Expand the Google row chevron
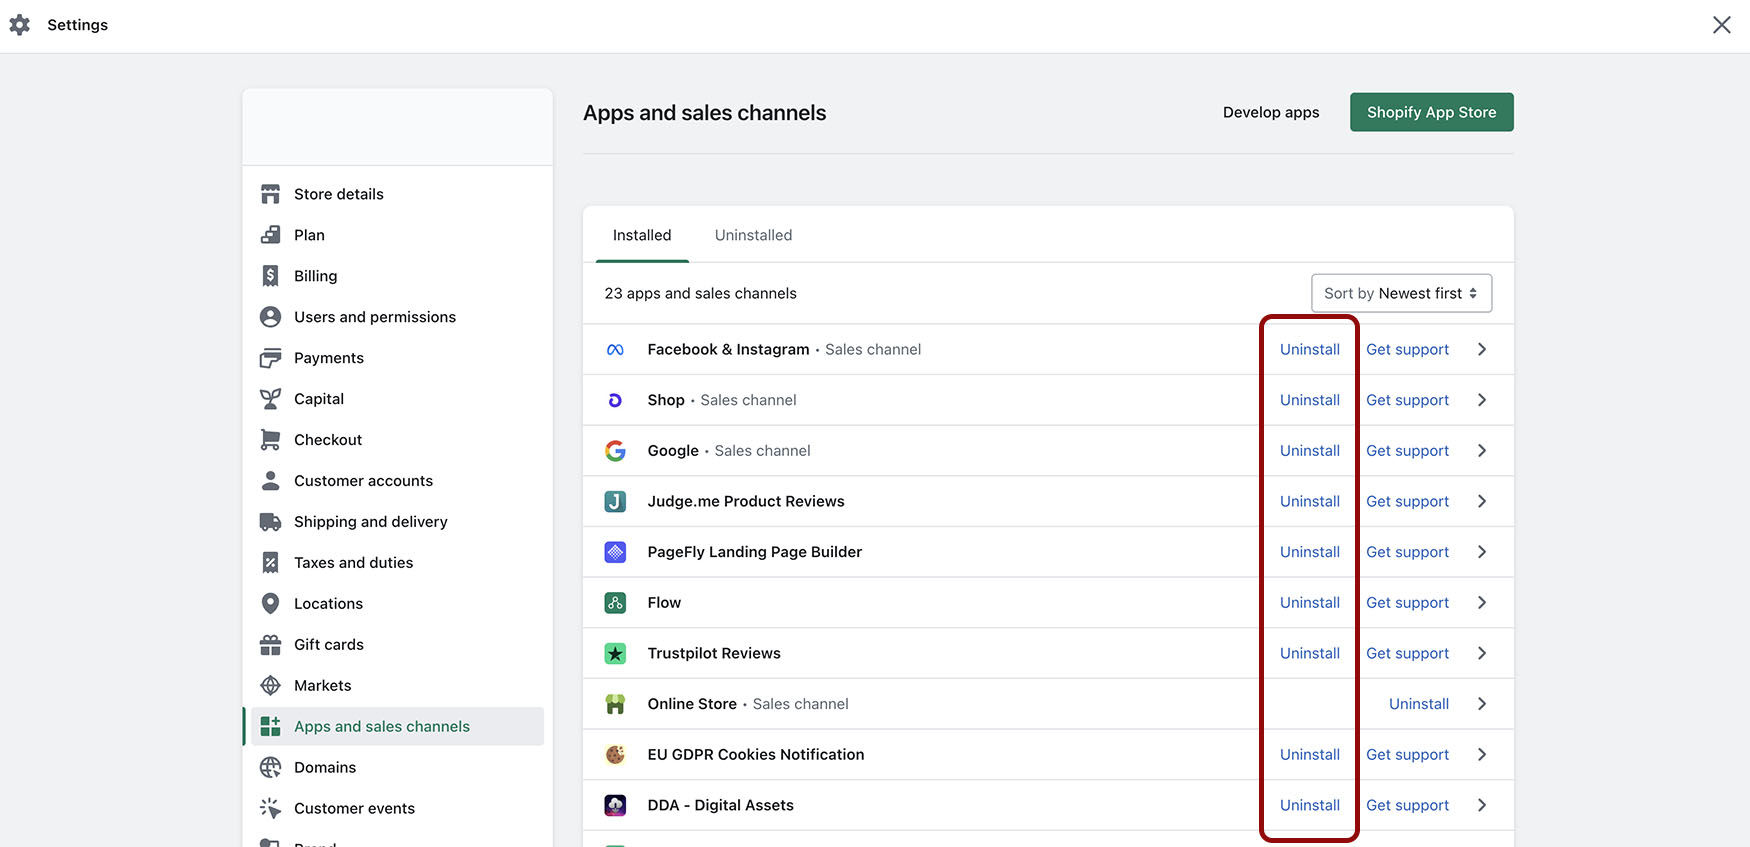 click(1482, 451)
